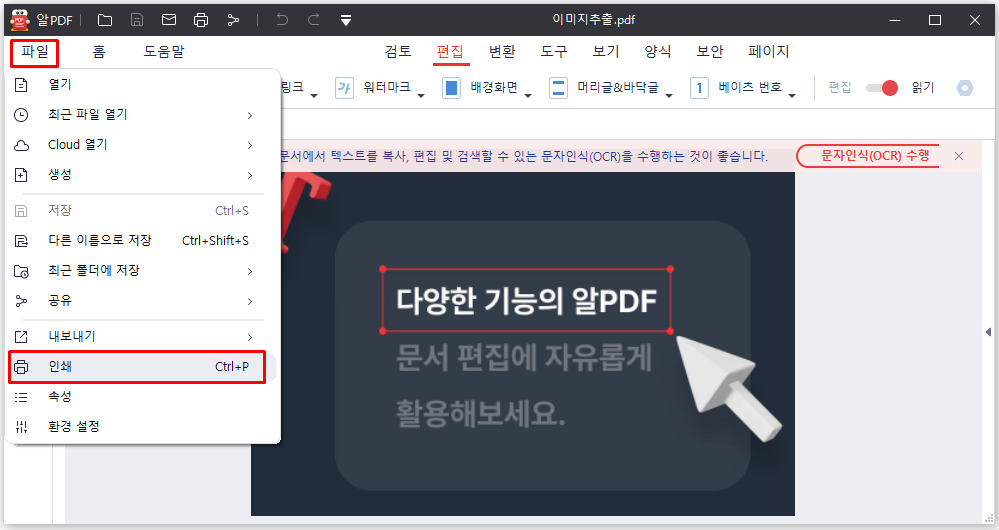The width and height of the screenshot is (999, 530).
Task: Select 속성 in the file menu
Action: [x=143, y=397]
